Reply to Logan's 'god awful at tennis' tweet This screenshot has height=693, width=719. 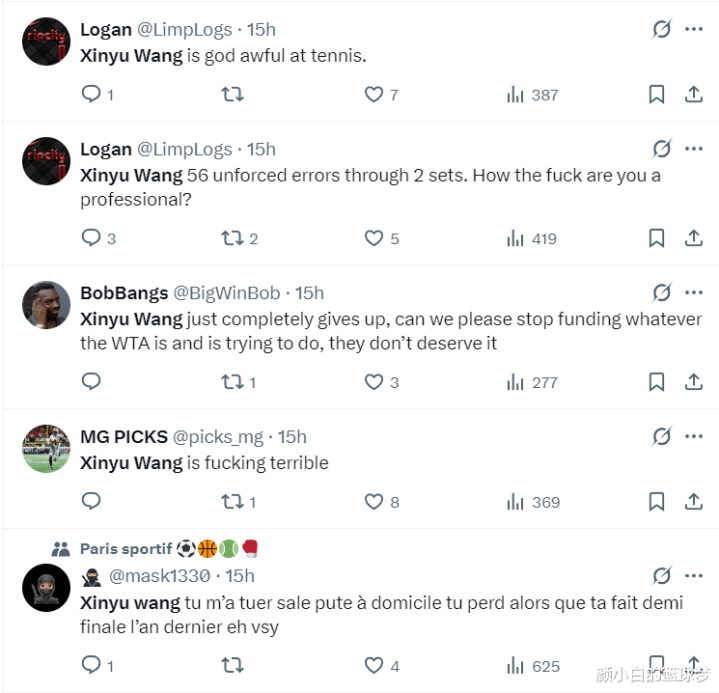point(91,95)
